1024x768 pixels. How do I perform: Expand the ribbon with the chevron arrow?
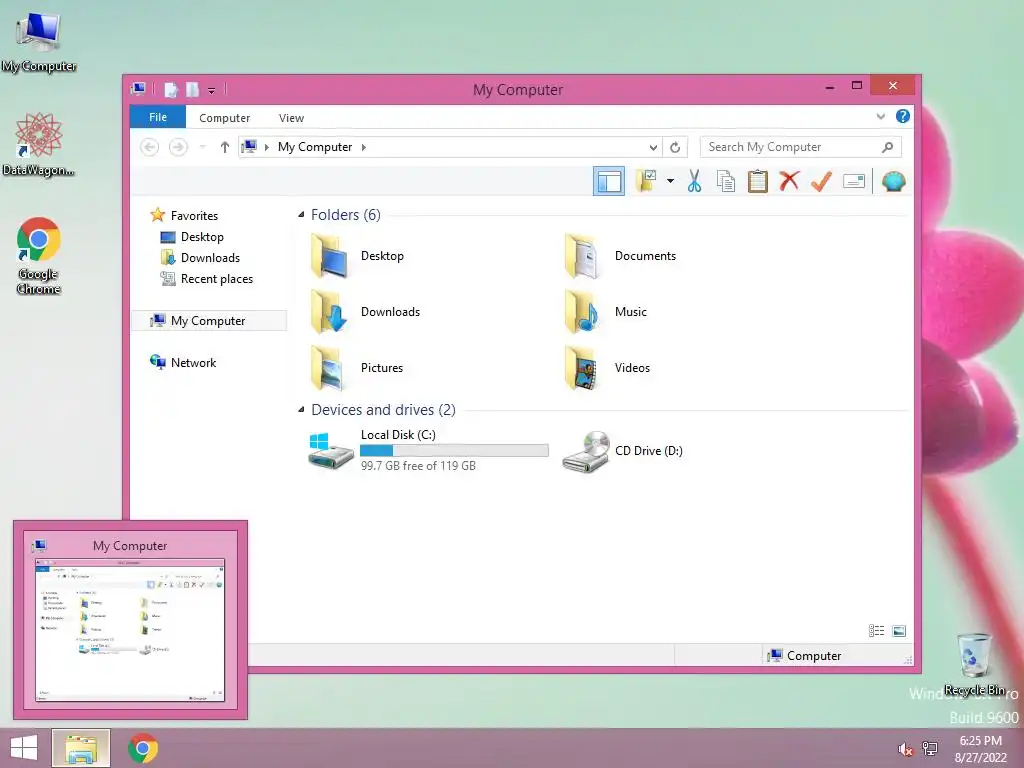point(880,117)
